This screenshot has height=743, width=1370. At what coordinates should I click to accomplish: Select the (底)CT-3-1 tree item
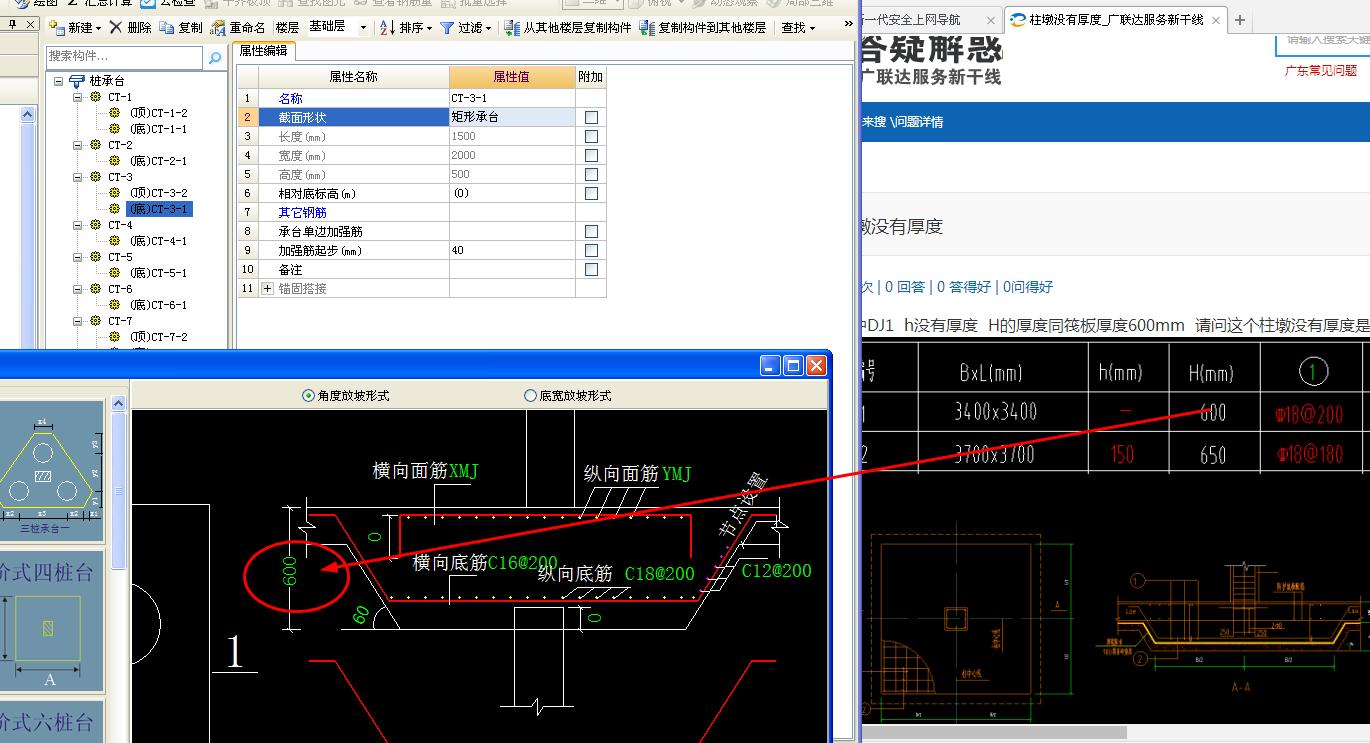click(159, 209)
